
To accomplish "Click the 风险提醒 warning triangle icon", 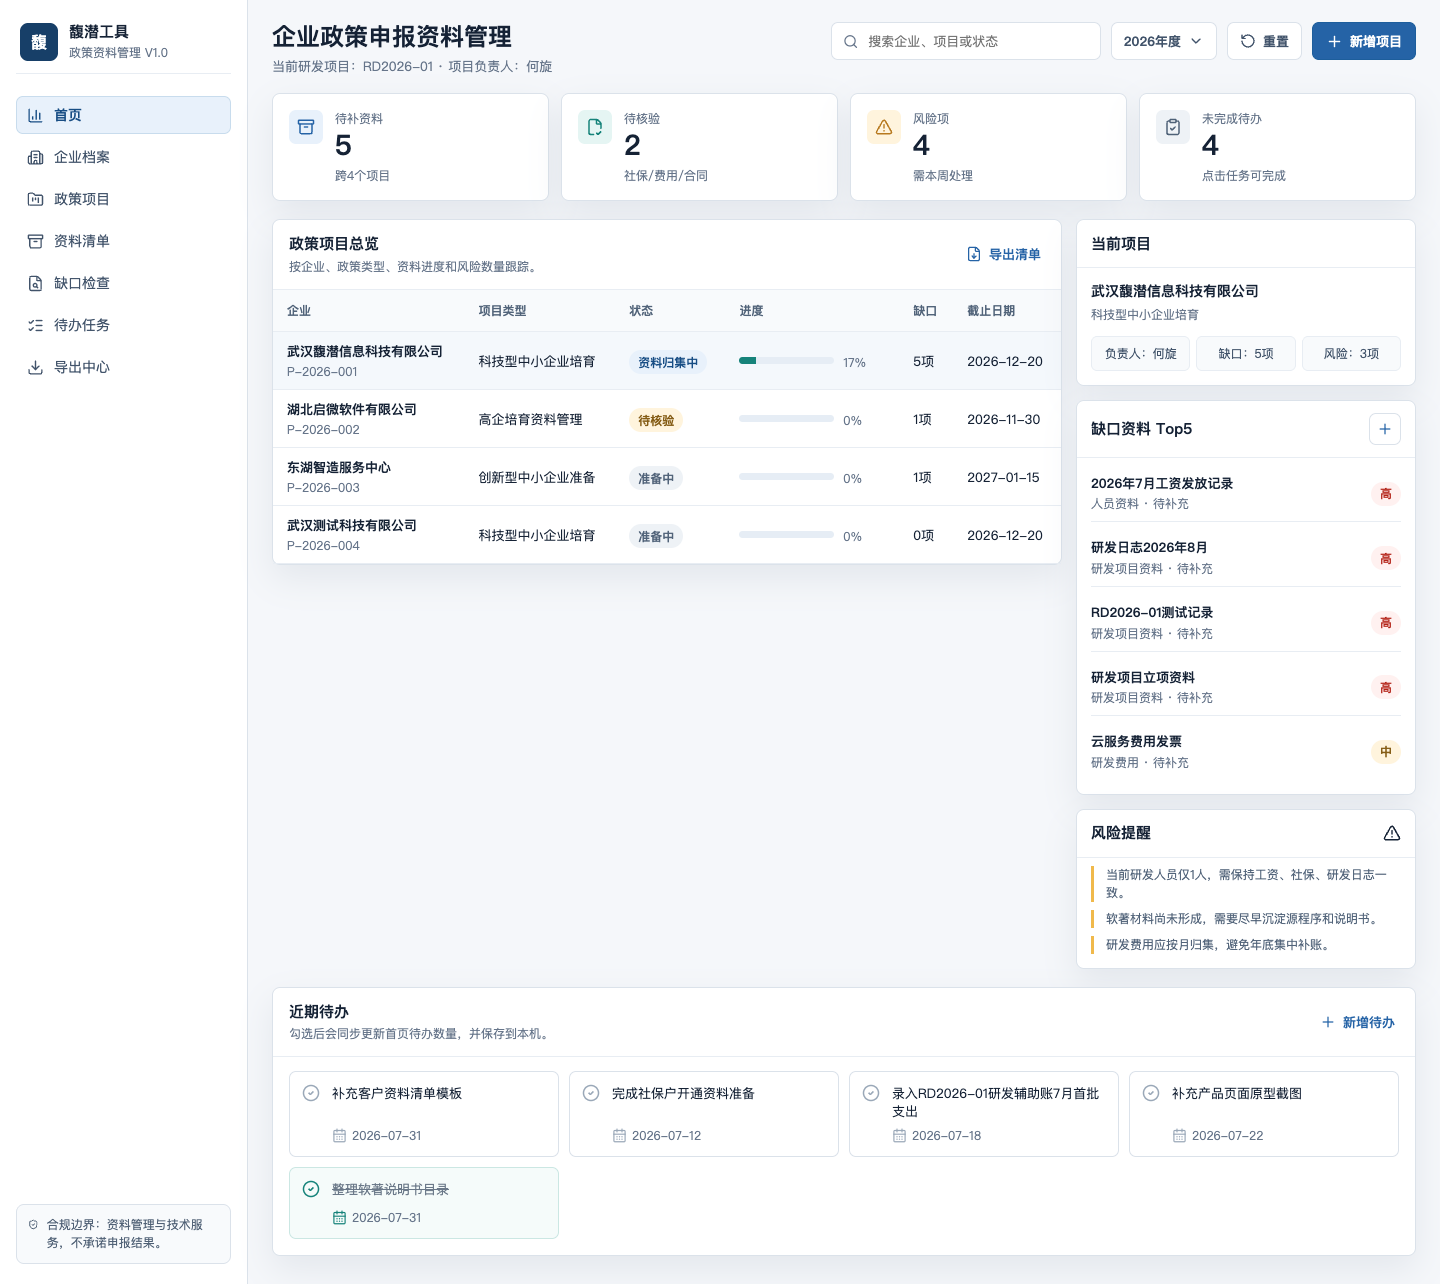I will (x=1392, y=833).
